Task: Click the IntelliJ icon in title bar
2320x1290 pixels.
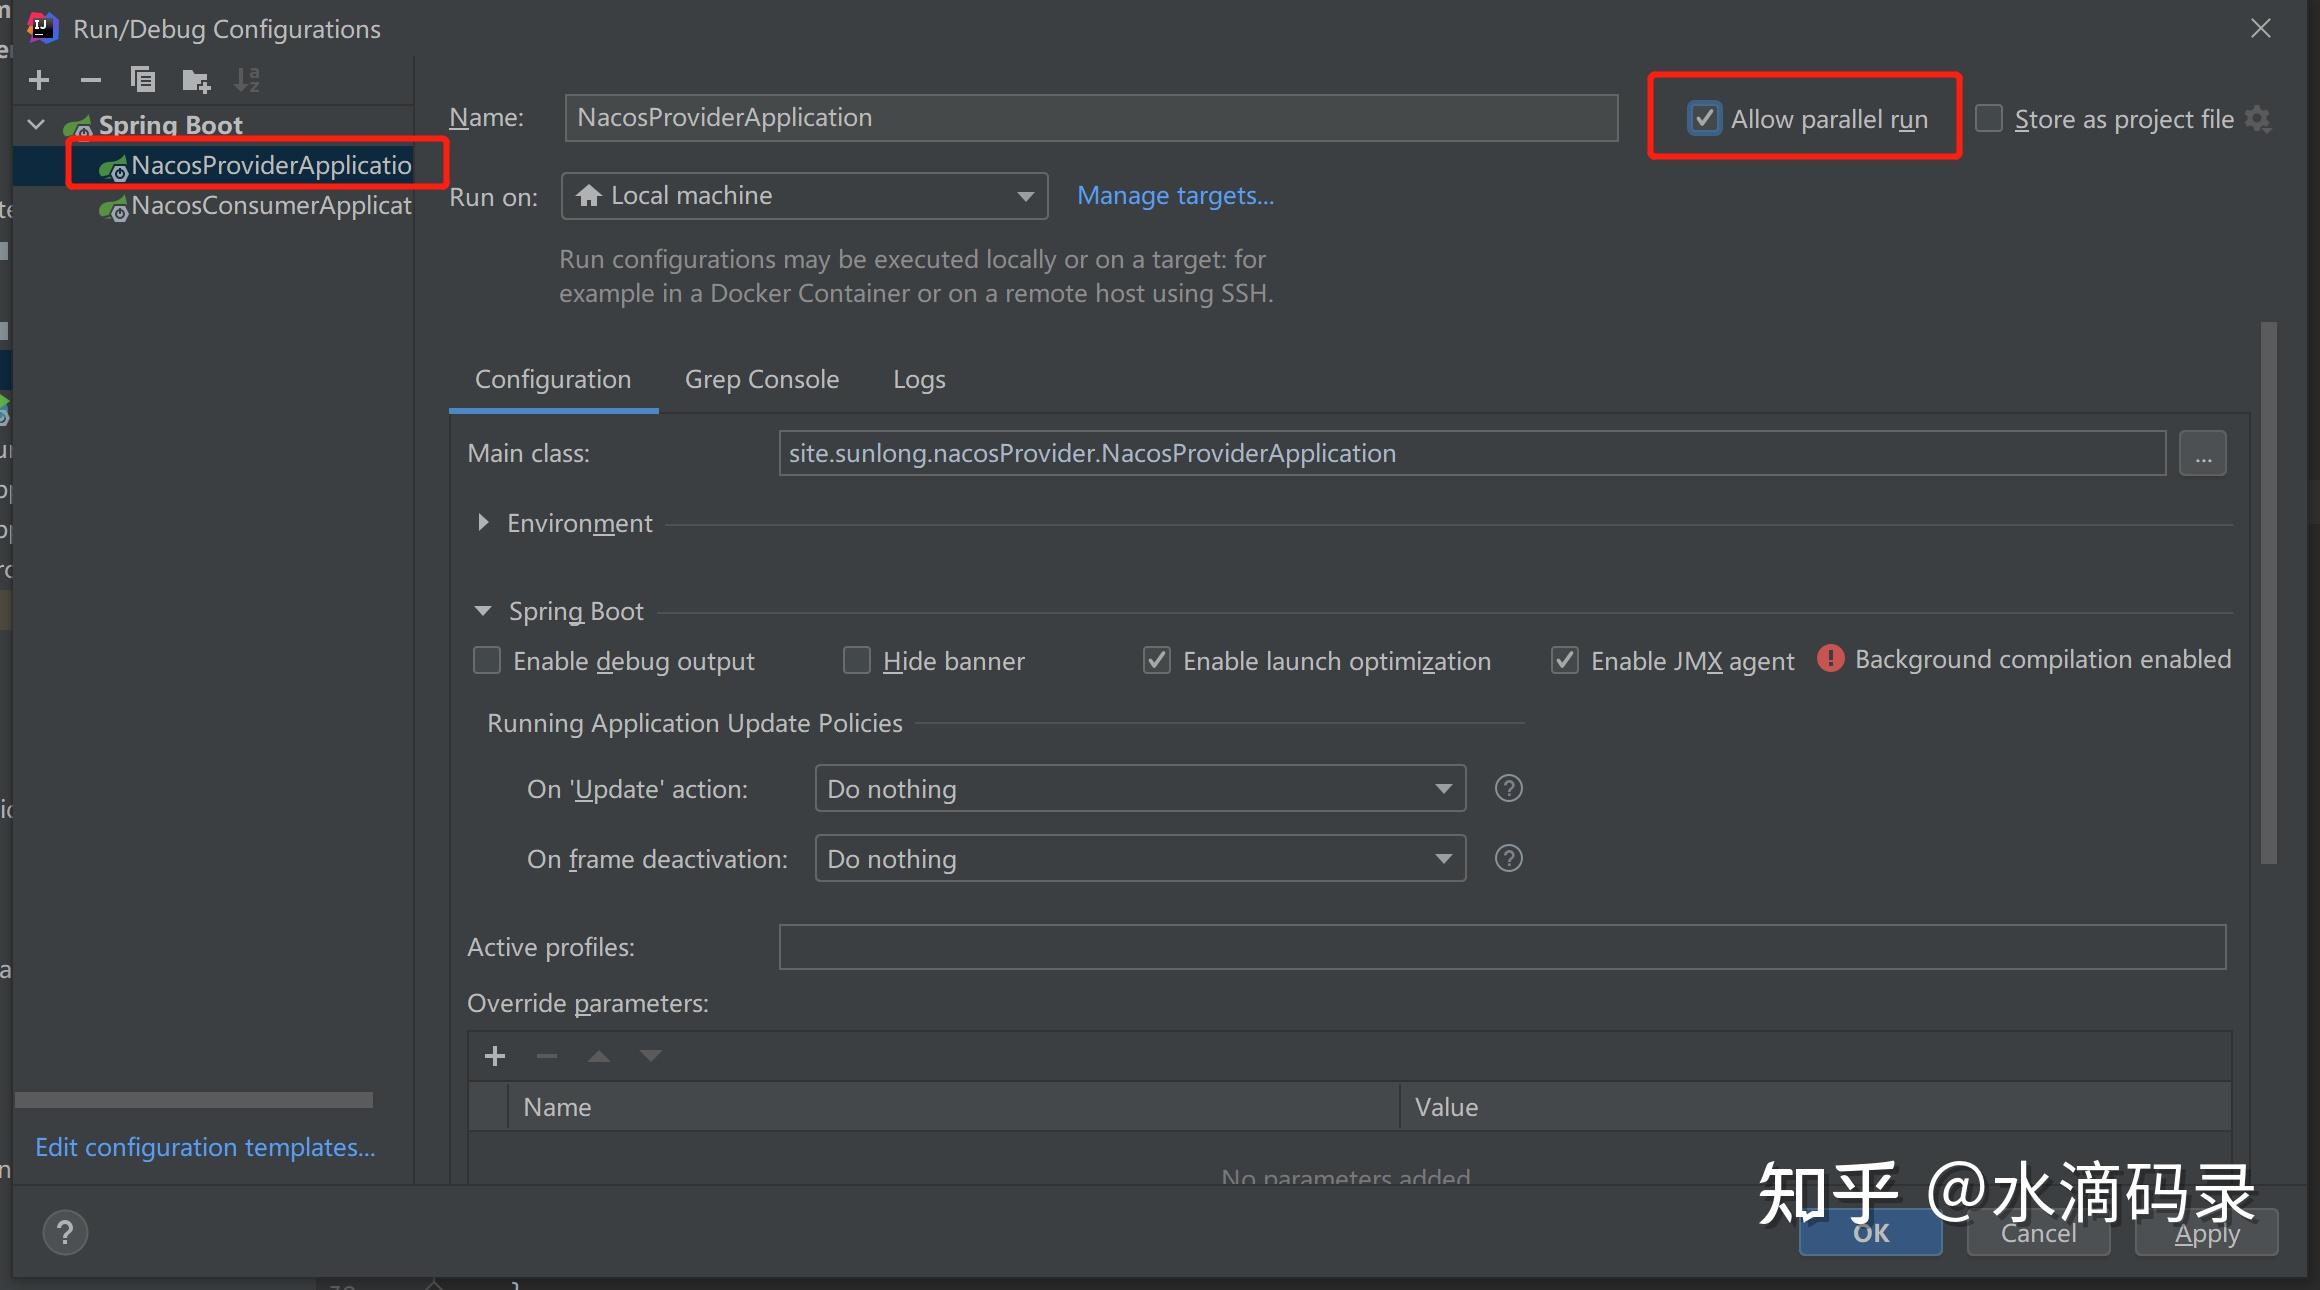Action: (x=42, y=28)
